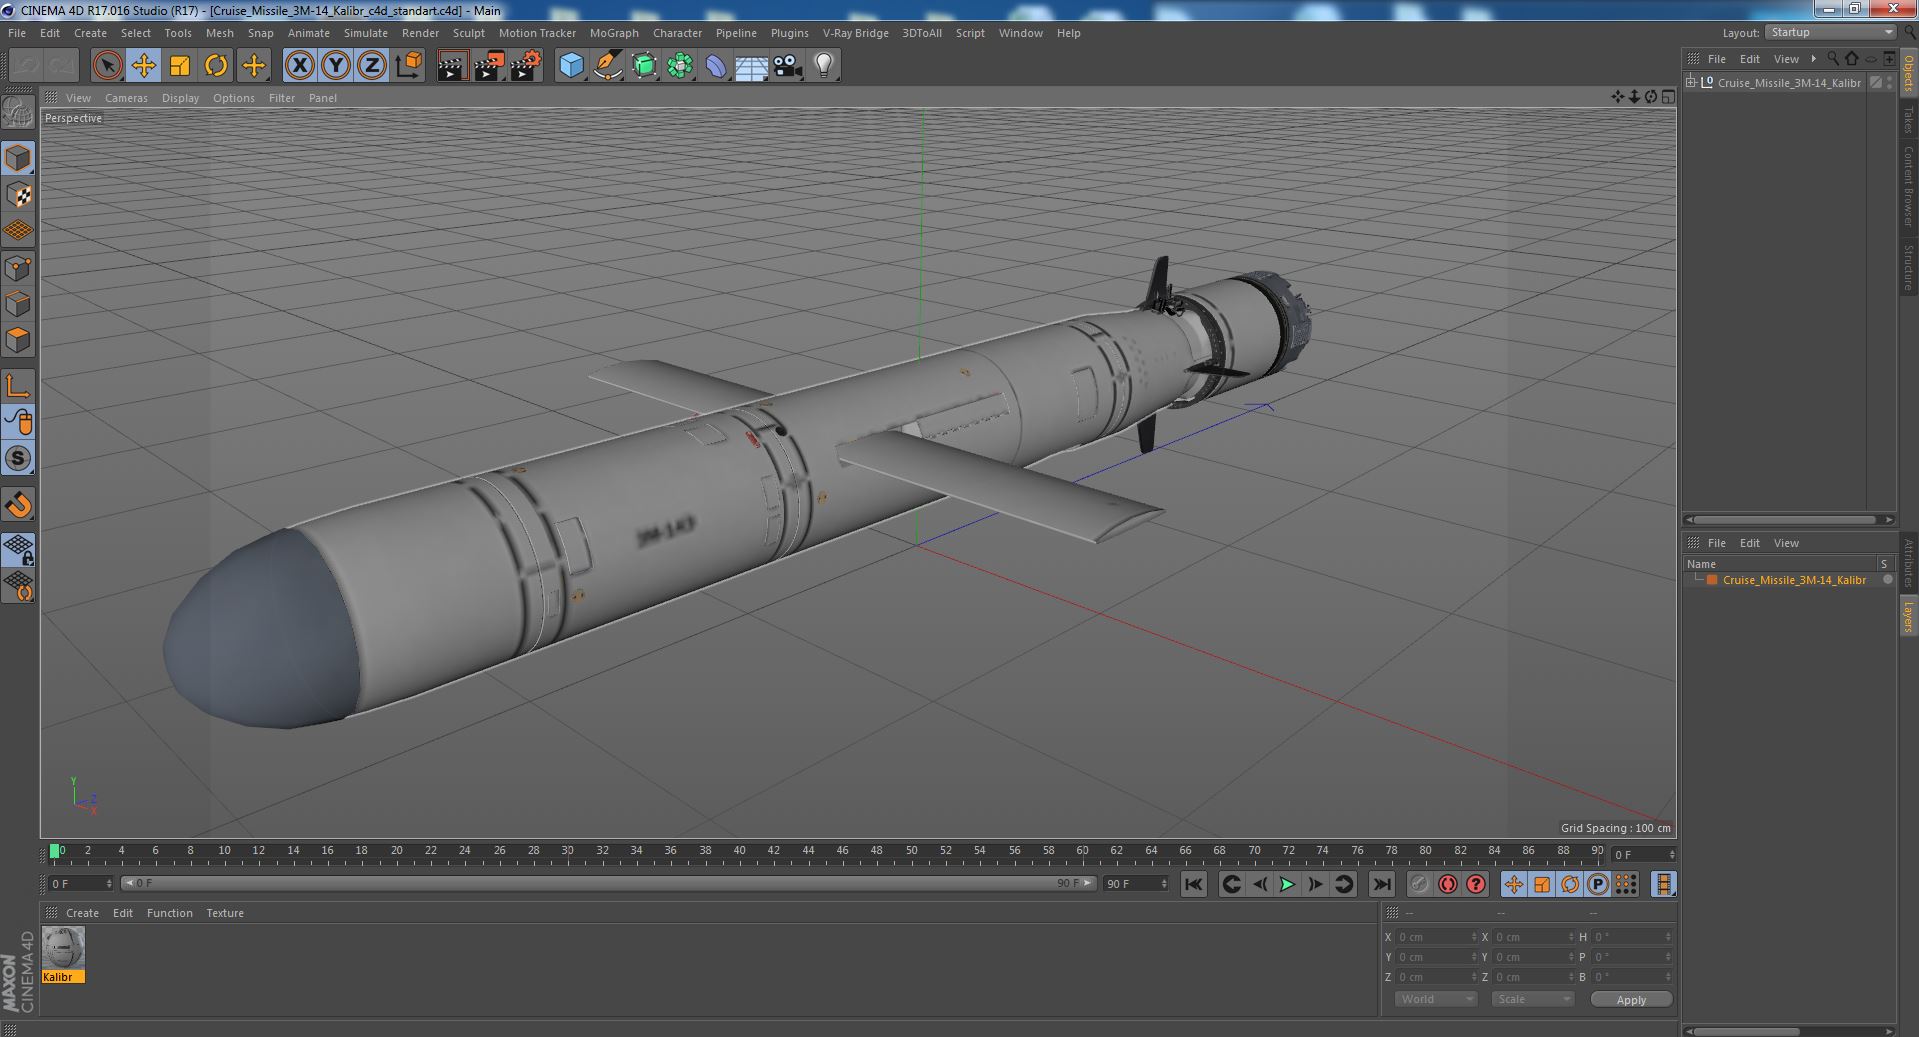Switch to Model mode cube icon
The width and height of the screenshot is (1919, 1037).
click(18, 158)
